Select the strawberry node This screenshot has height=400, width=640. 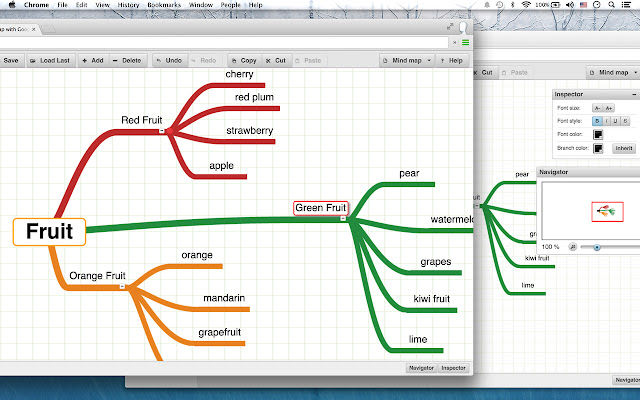pos(250,131)
